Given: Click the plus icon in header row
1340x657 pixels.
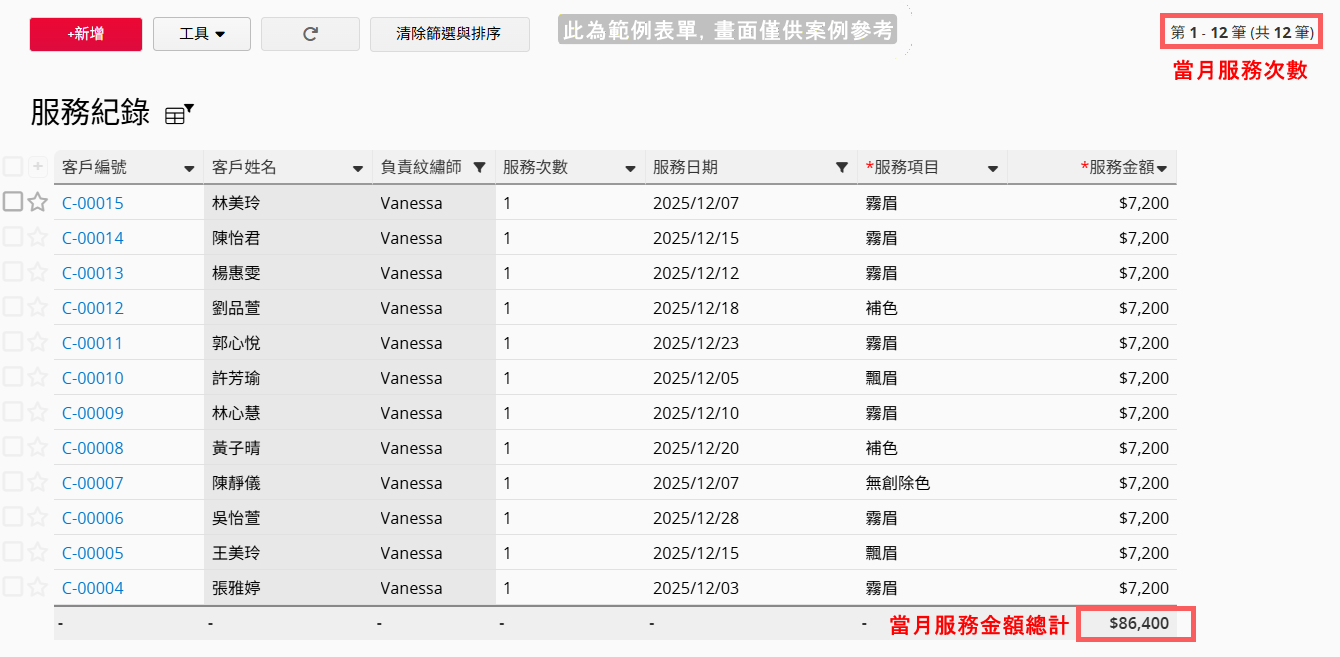Looking at the screenshot, I should coord(38,167).
